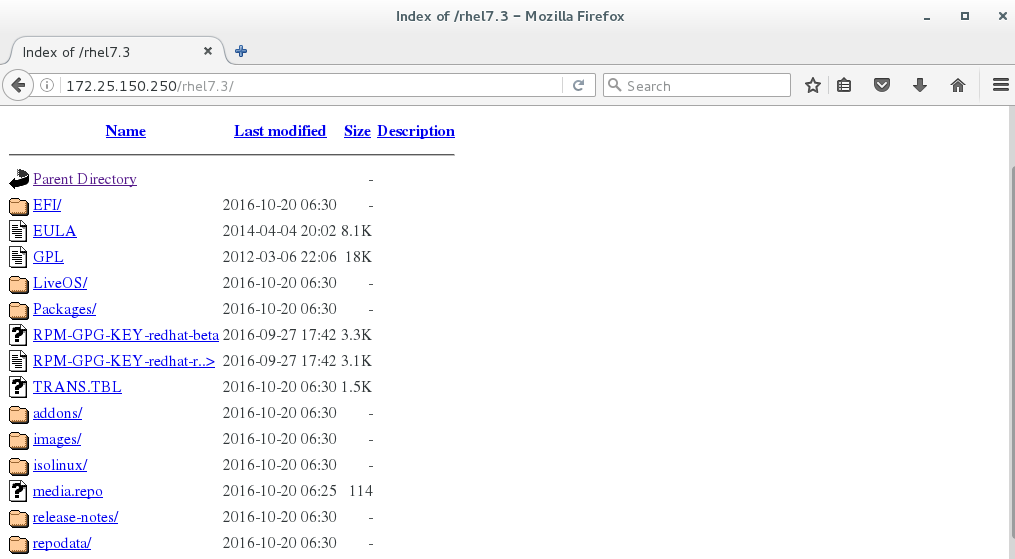Sort listing by Last modified column

coord(280,131)
